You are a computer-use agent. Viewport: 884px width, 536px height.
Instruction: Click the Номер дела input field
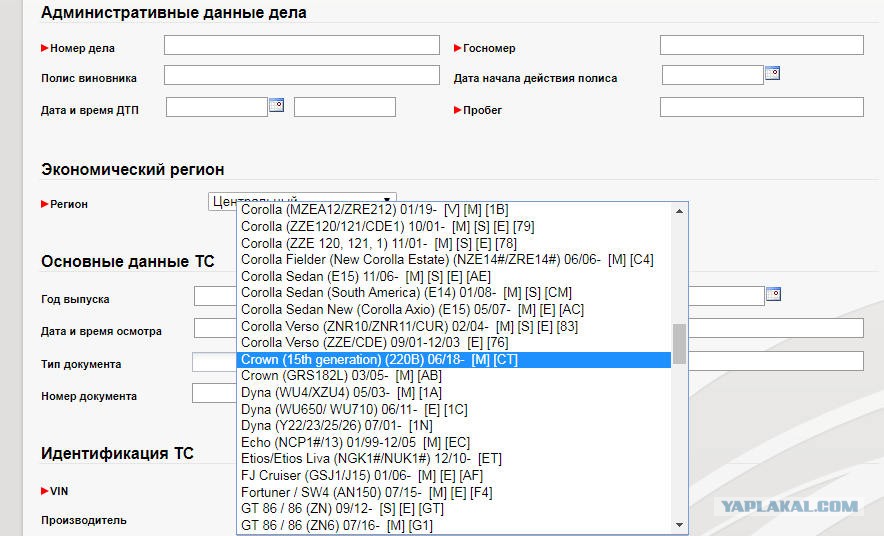(x=302, y=45)
